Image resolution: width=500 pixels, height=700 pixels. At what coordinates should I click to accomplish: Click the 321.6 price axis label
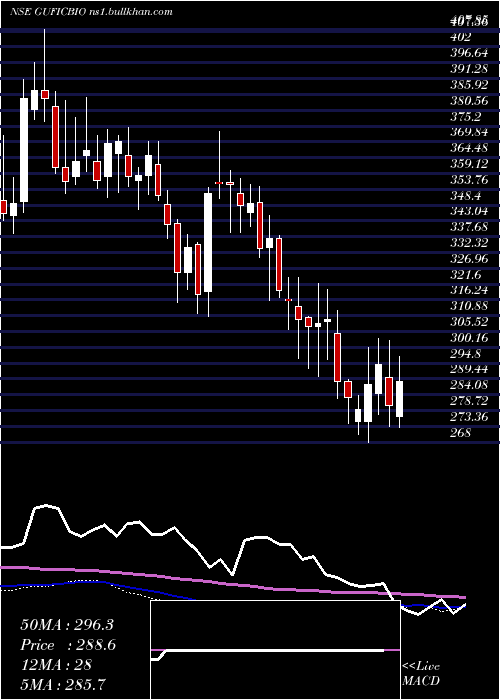(466, 275)
